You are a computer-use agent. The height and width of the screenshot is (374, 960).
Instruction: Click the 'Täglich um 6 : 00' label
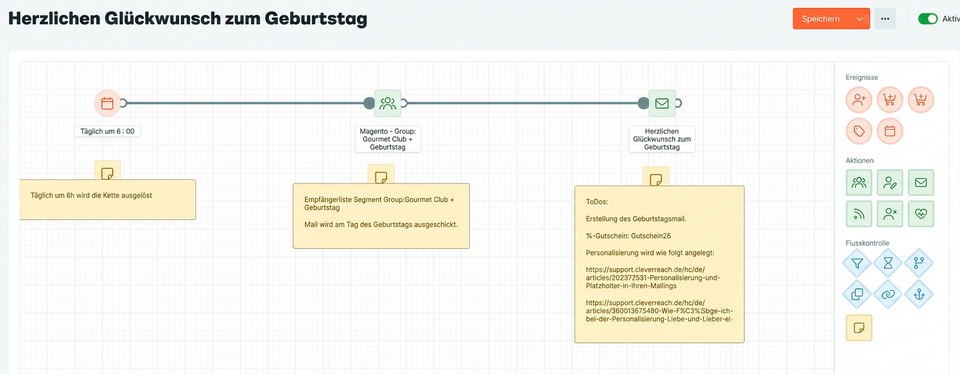[107, 131]
